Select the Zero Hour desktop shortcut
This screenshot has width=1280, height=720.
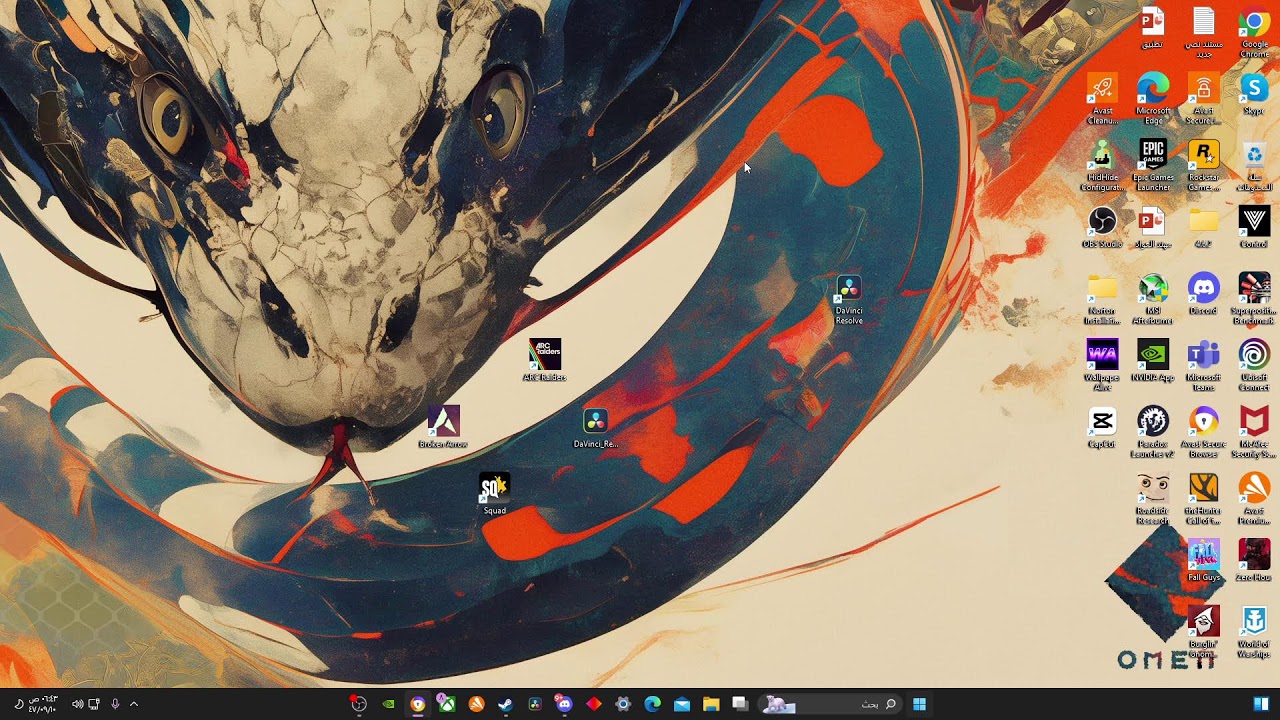point(1254,561)
